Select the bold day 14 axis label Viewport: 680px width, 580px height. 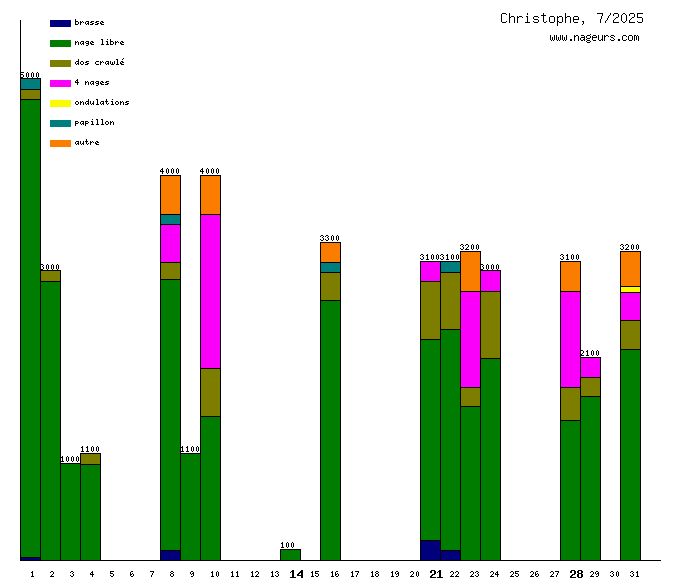pyautogui.click(x=296, y=574)
